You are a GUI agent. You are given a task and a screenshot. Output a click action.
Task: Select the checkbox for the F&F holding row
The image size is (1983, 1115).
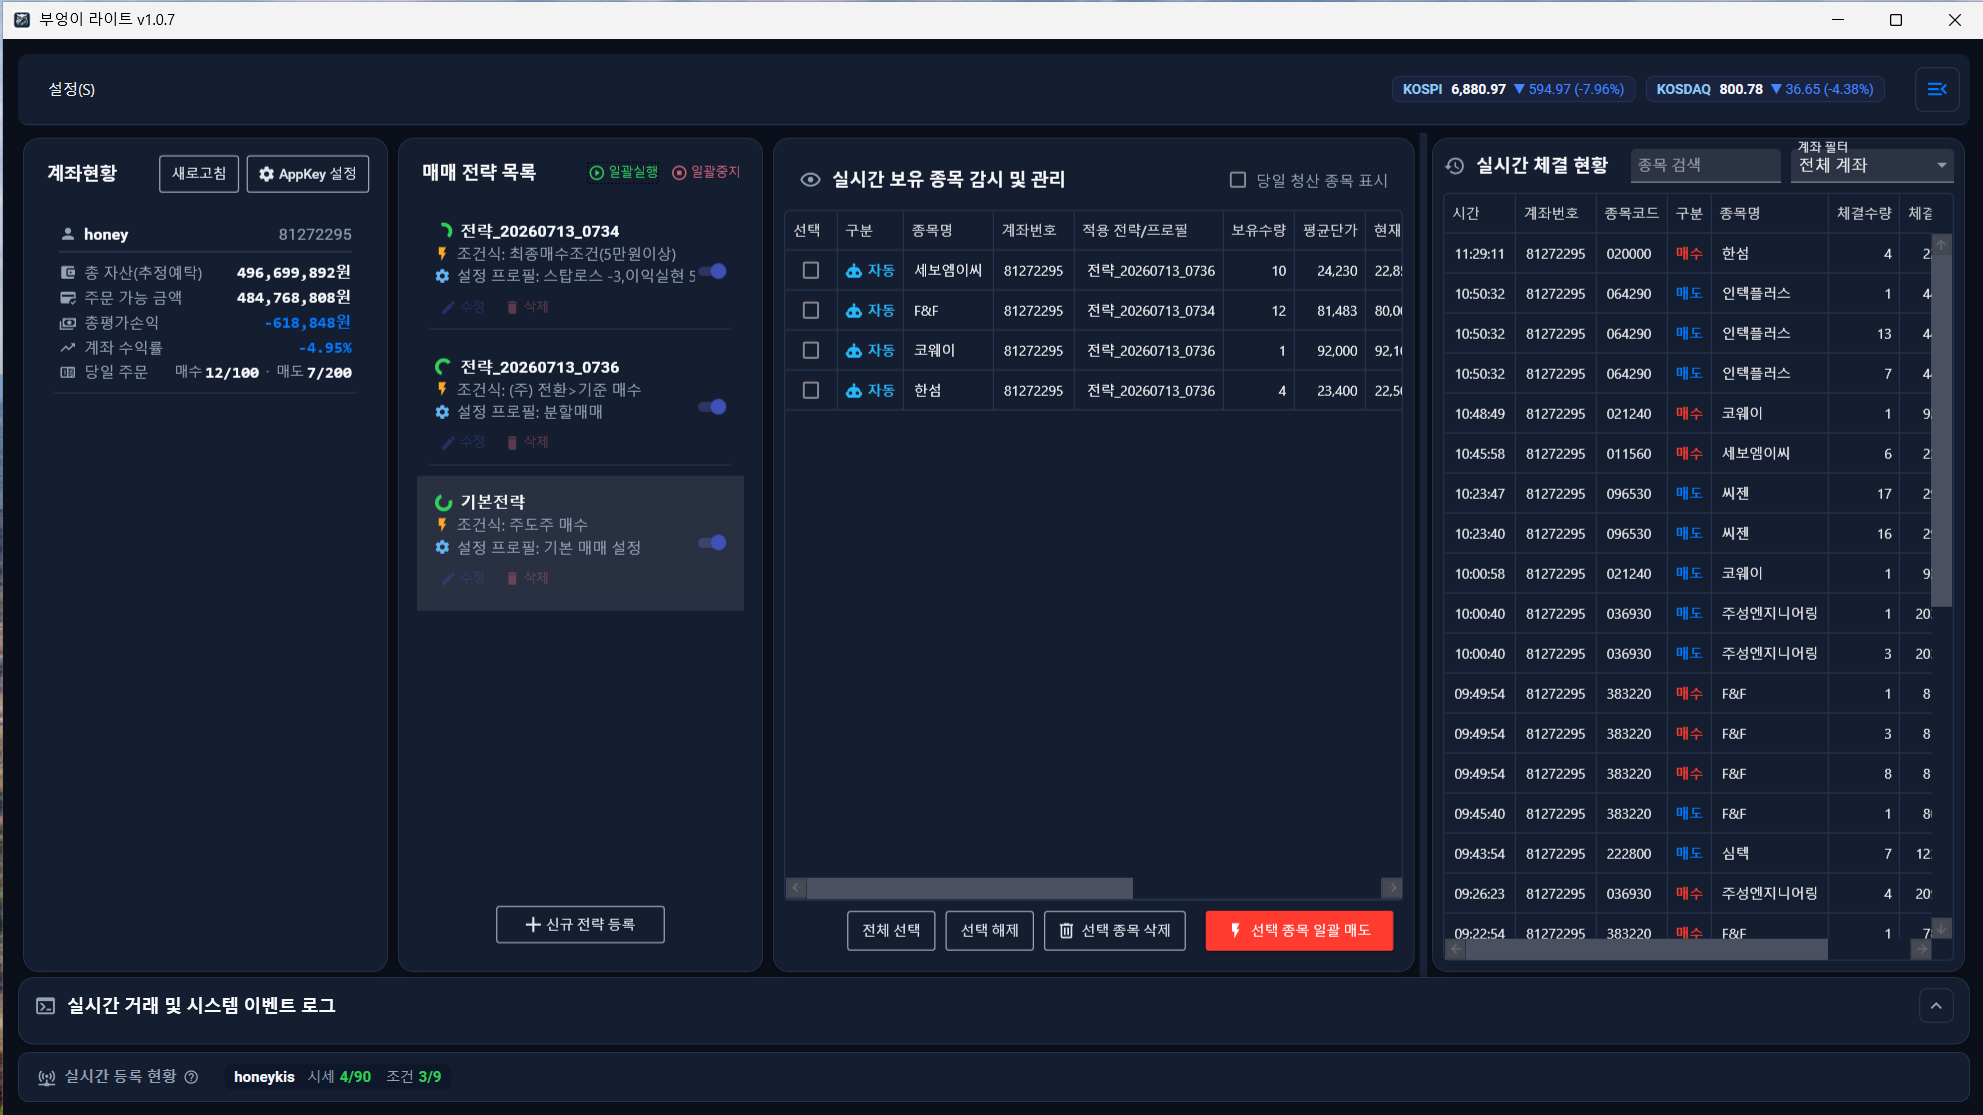[x=811, y=311]
